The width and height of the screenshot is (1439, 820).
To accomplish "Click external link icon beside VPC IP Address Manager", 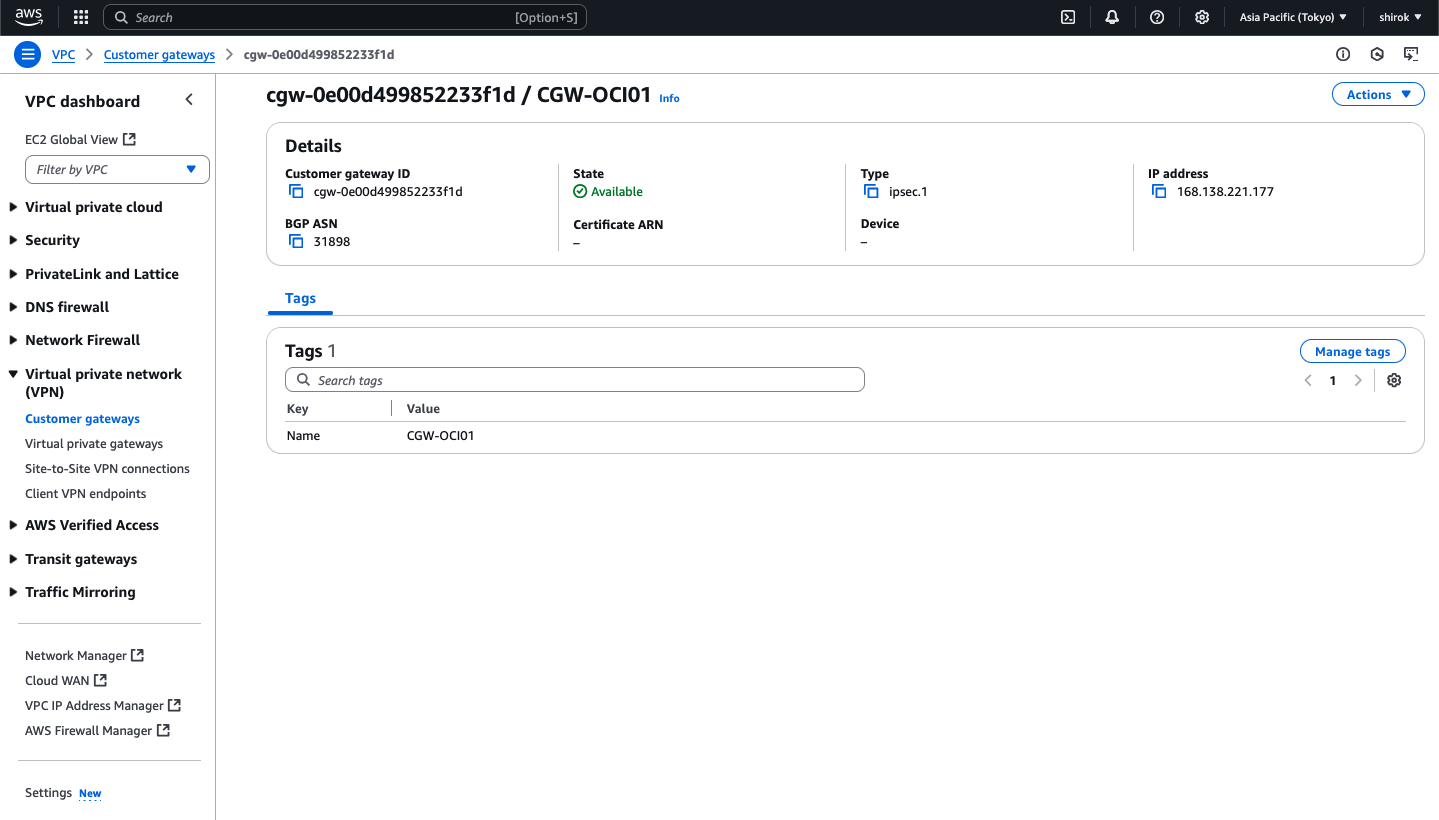I will click(174, 705).
